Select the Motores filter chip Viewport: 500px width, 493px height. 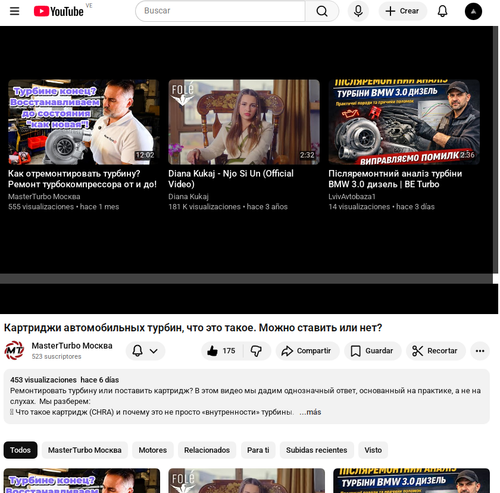coord(153,450)
